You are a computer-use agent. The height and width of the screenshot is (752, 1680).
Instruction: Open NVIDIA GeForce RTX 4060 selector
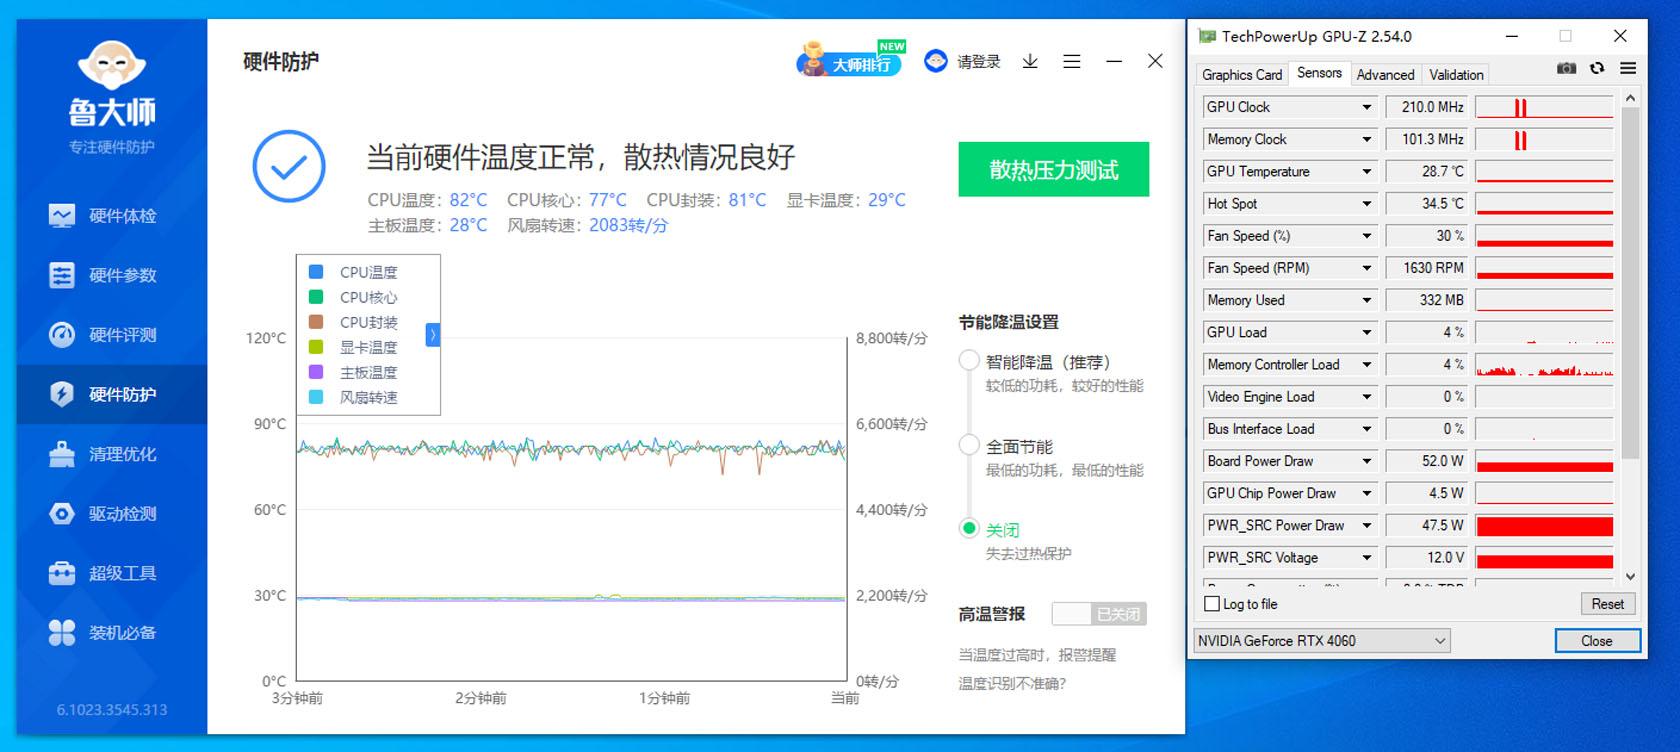point(1322,641)
